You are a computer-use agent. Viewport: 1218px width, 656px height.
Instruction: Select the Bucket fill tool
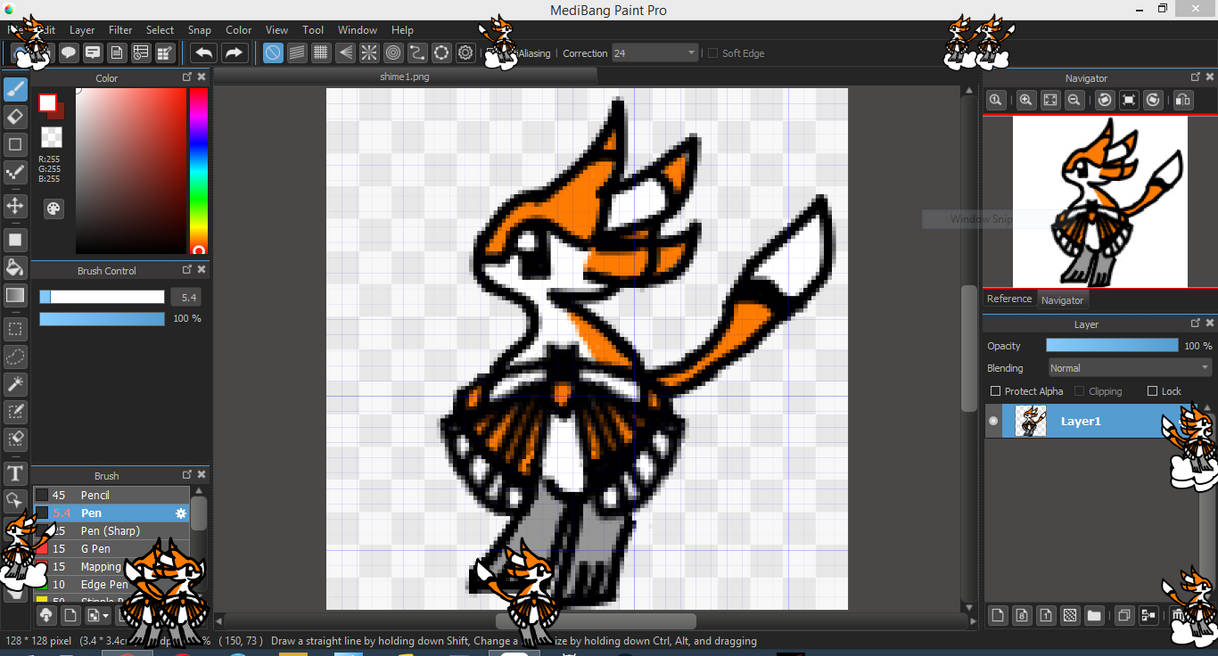click(x=15, y=267)
